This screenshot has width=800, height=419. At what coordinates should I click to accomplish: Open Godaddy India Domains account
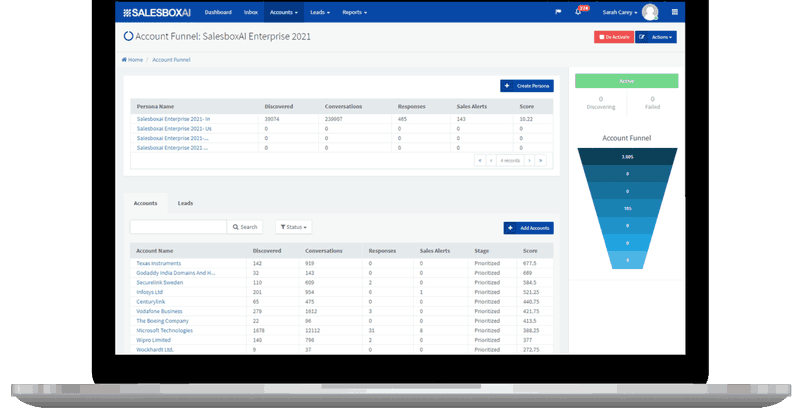176,273
